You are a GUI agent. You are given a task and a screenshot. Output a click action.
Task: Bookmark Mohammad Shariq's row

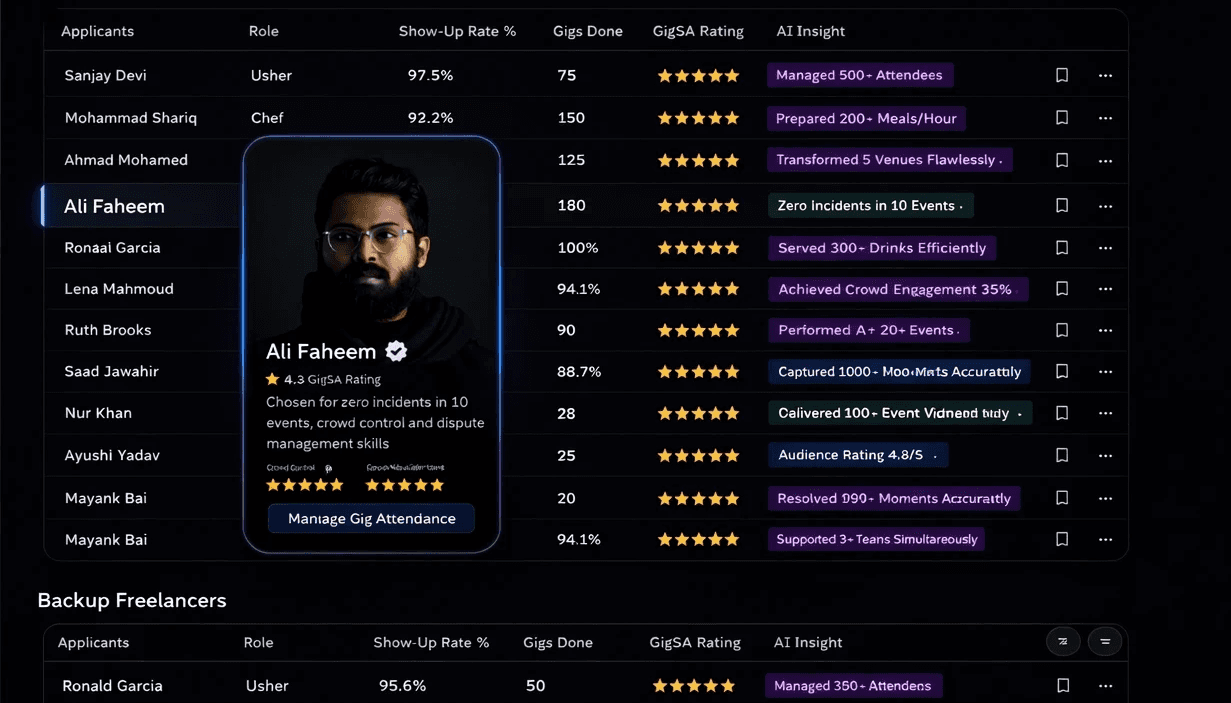click(x=1062, y=118)
